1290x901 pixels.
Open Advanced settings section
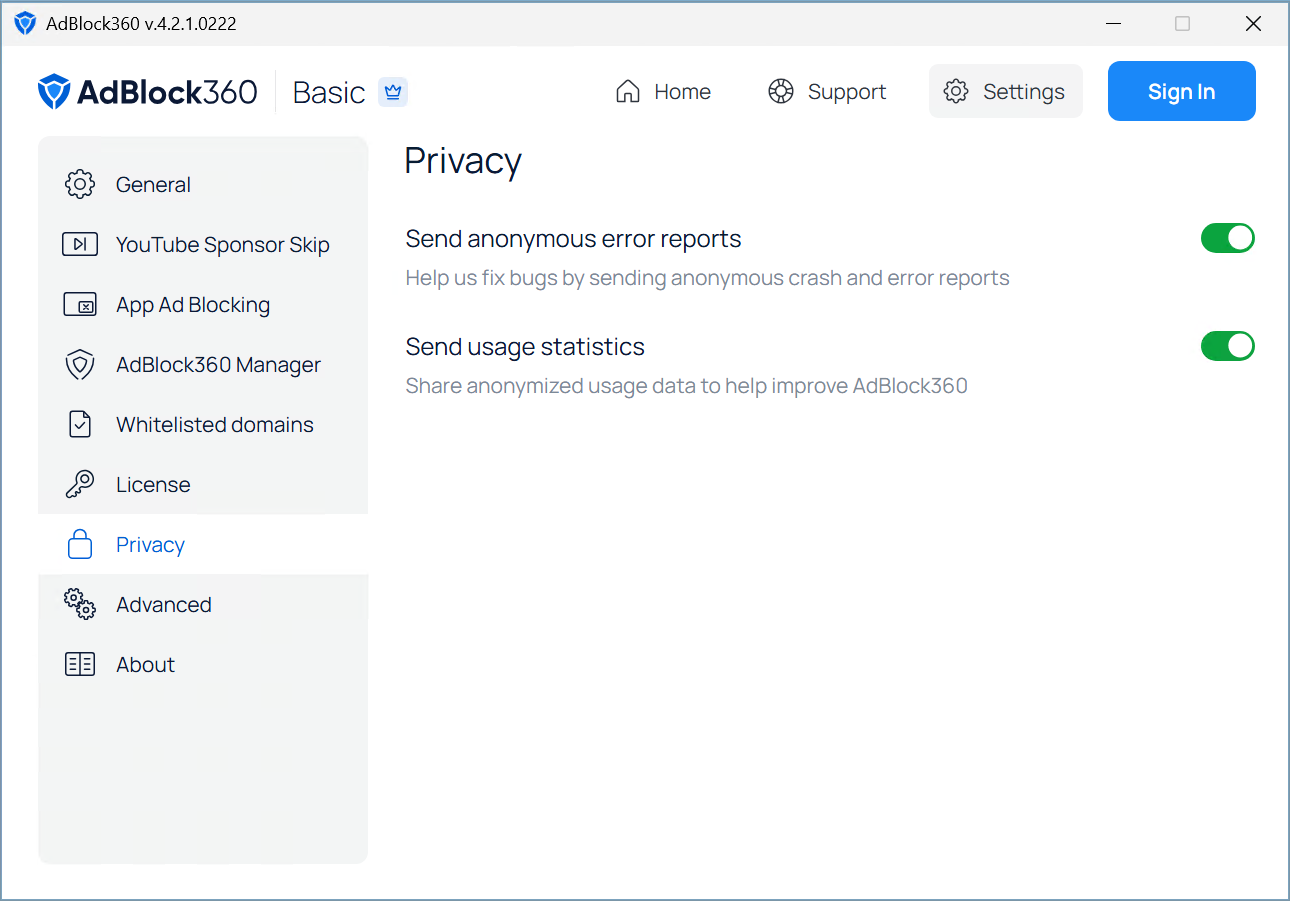(203, 604)
